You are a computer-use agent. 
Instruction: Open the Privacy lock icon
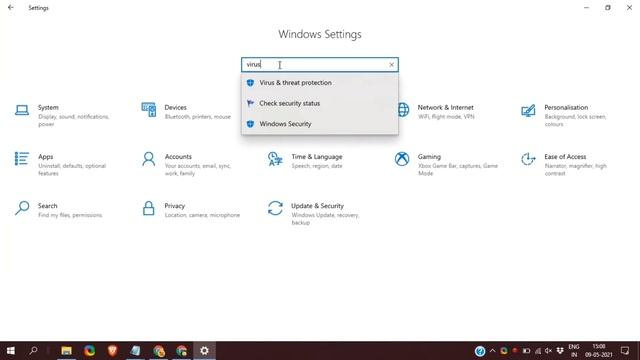point(149,208)
